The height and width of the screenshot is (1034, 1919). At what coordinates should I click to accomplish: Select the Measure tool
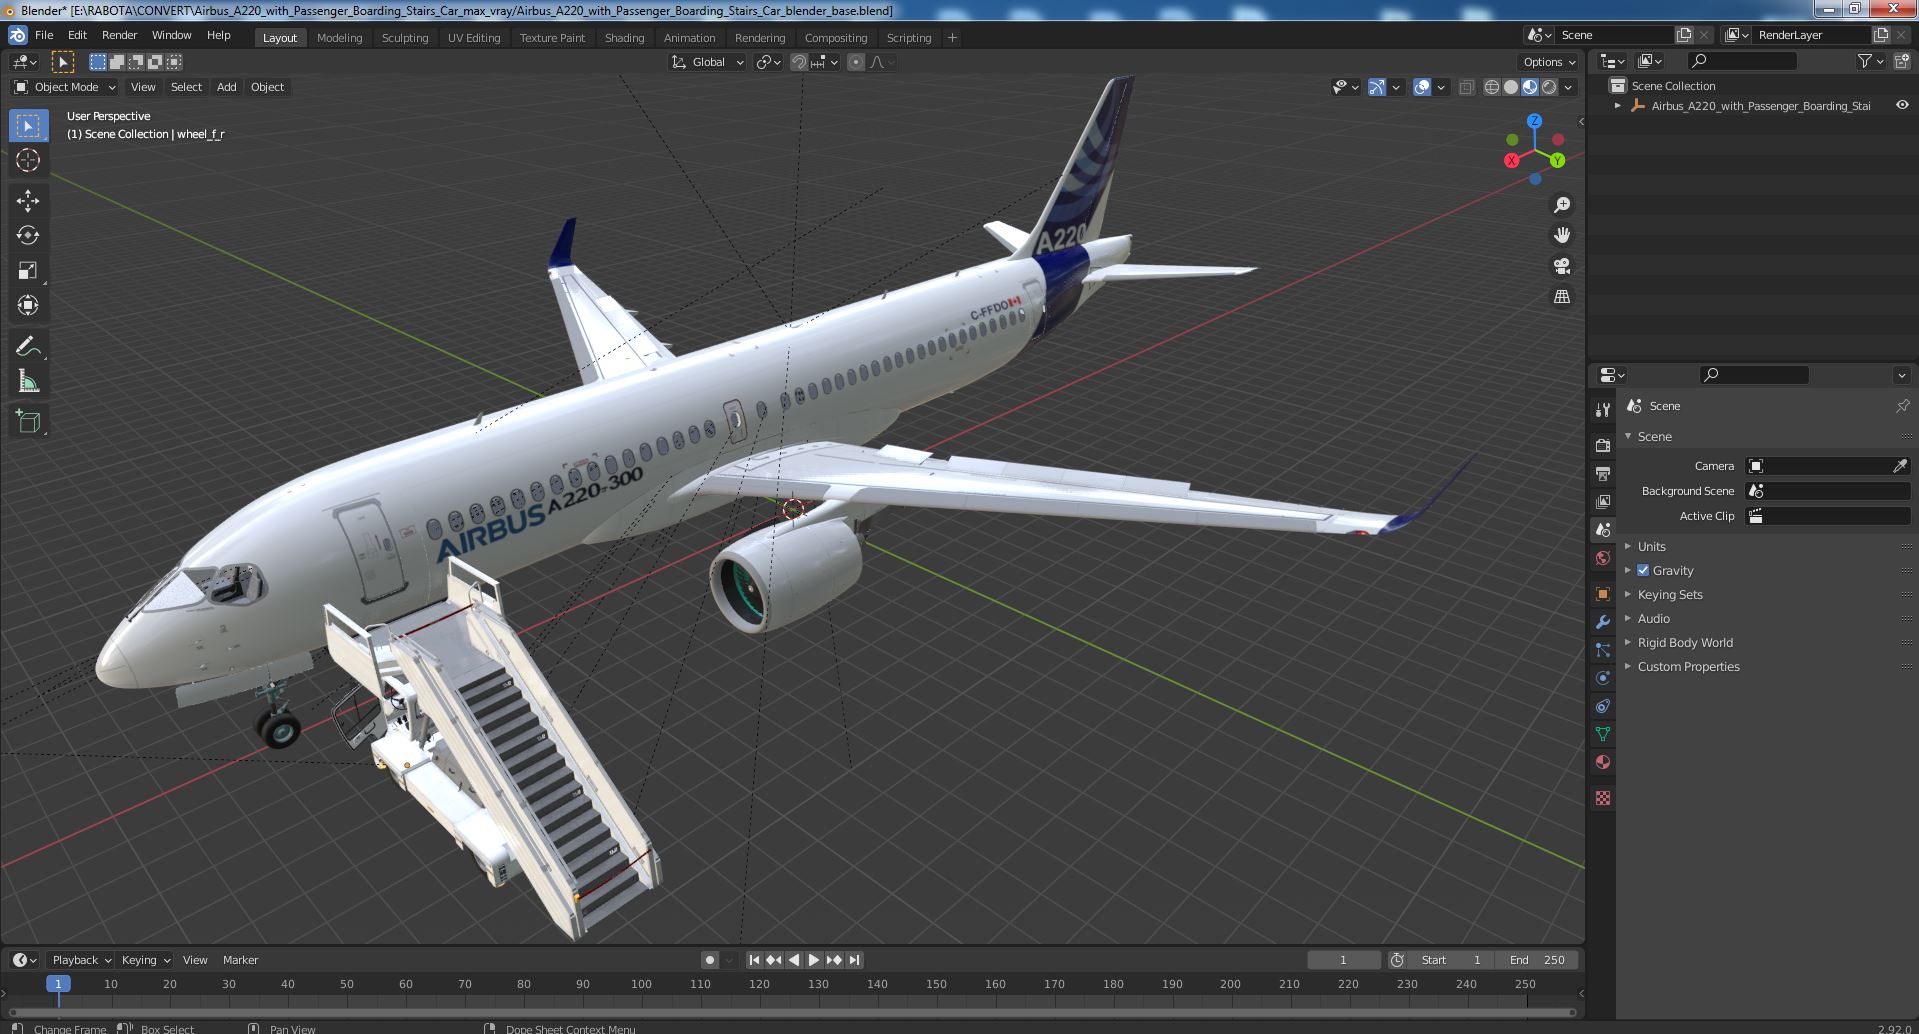pos(28,381)
